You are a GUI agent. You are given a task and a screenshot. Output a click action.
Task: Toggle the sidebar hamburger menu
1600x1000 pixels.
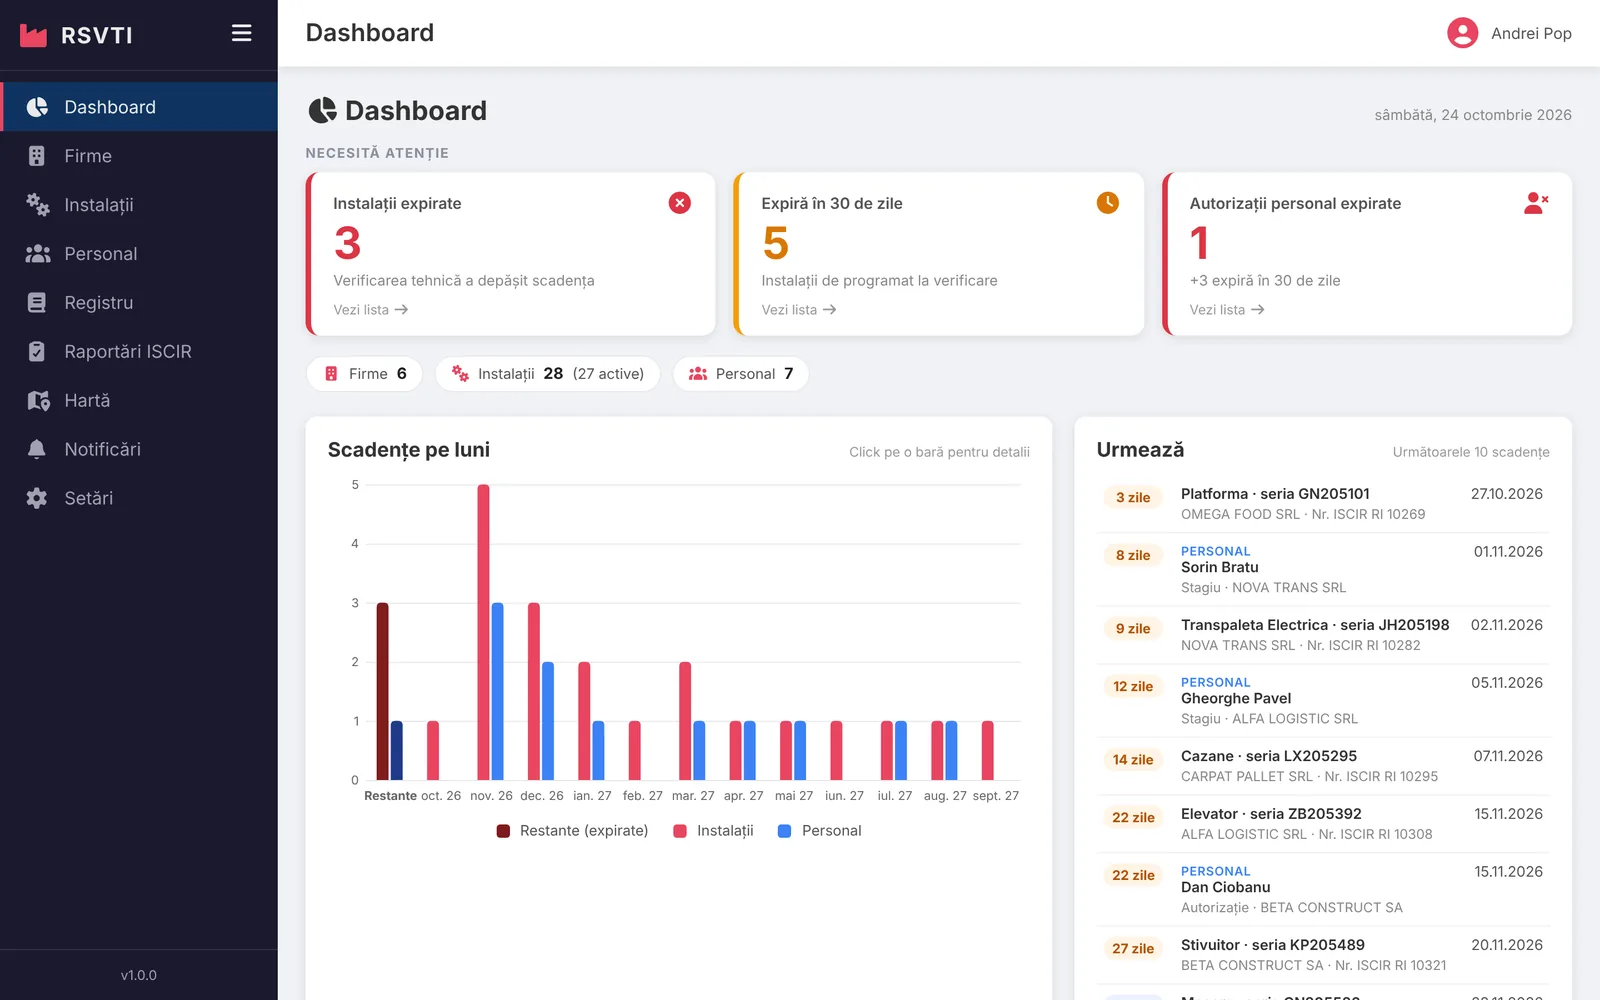(x=241, y=33)
